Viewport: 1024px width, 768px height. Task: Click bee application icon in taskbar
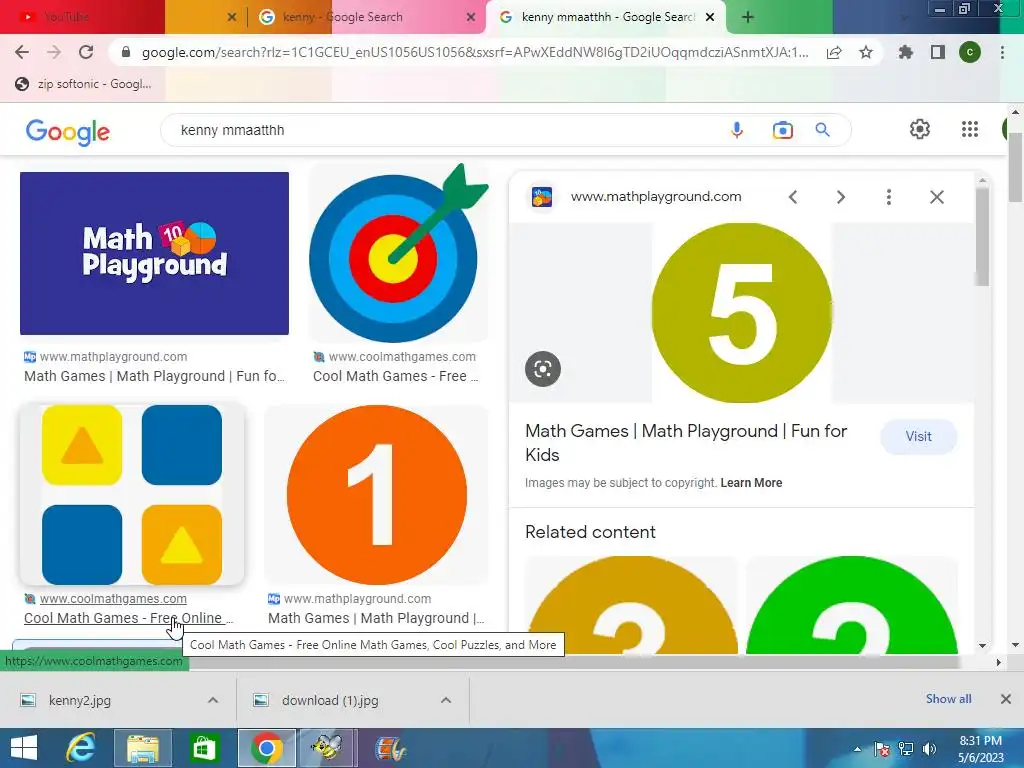(328, 748)
